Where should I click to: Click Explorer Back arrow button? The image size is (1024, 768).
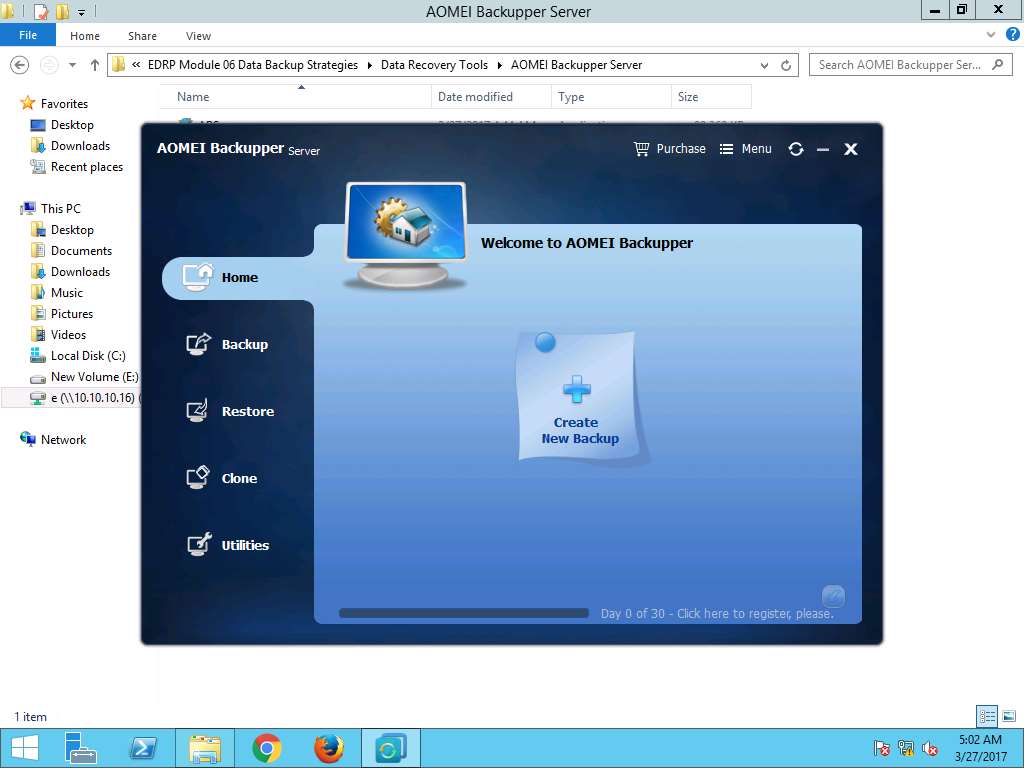pos(20,65)
